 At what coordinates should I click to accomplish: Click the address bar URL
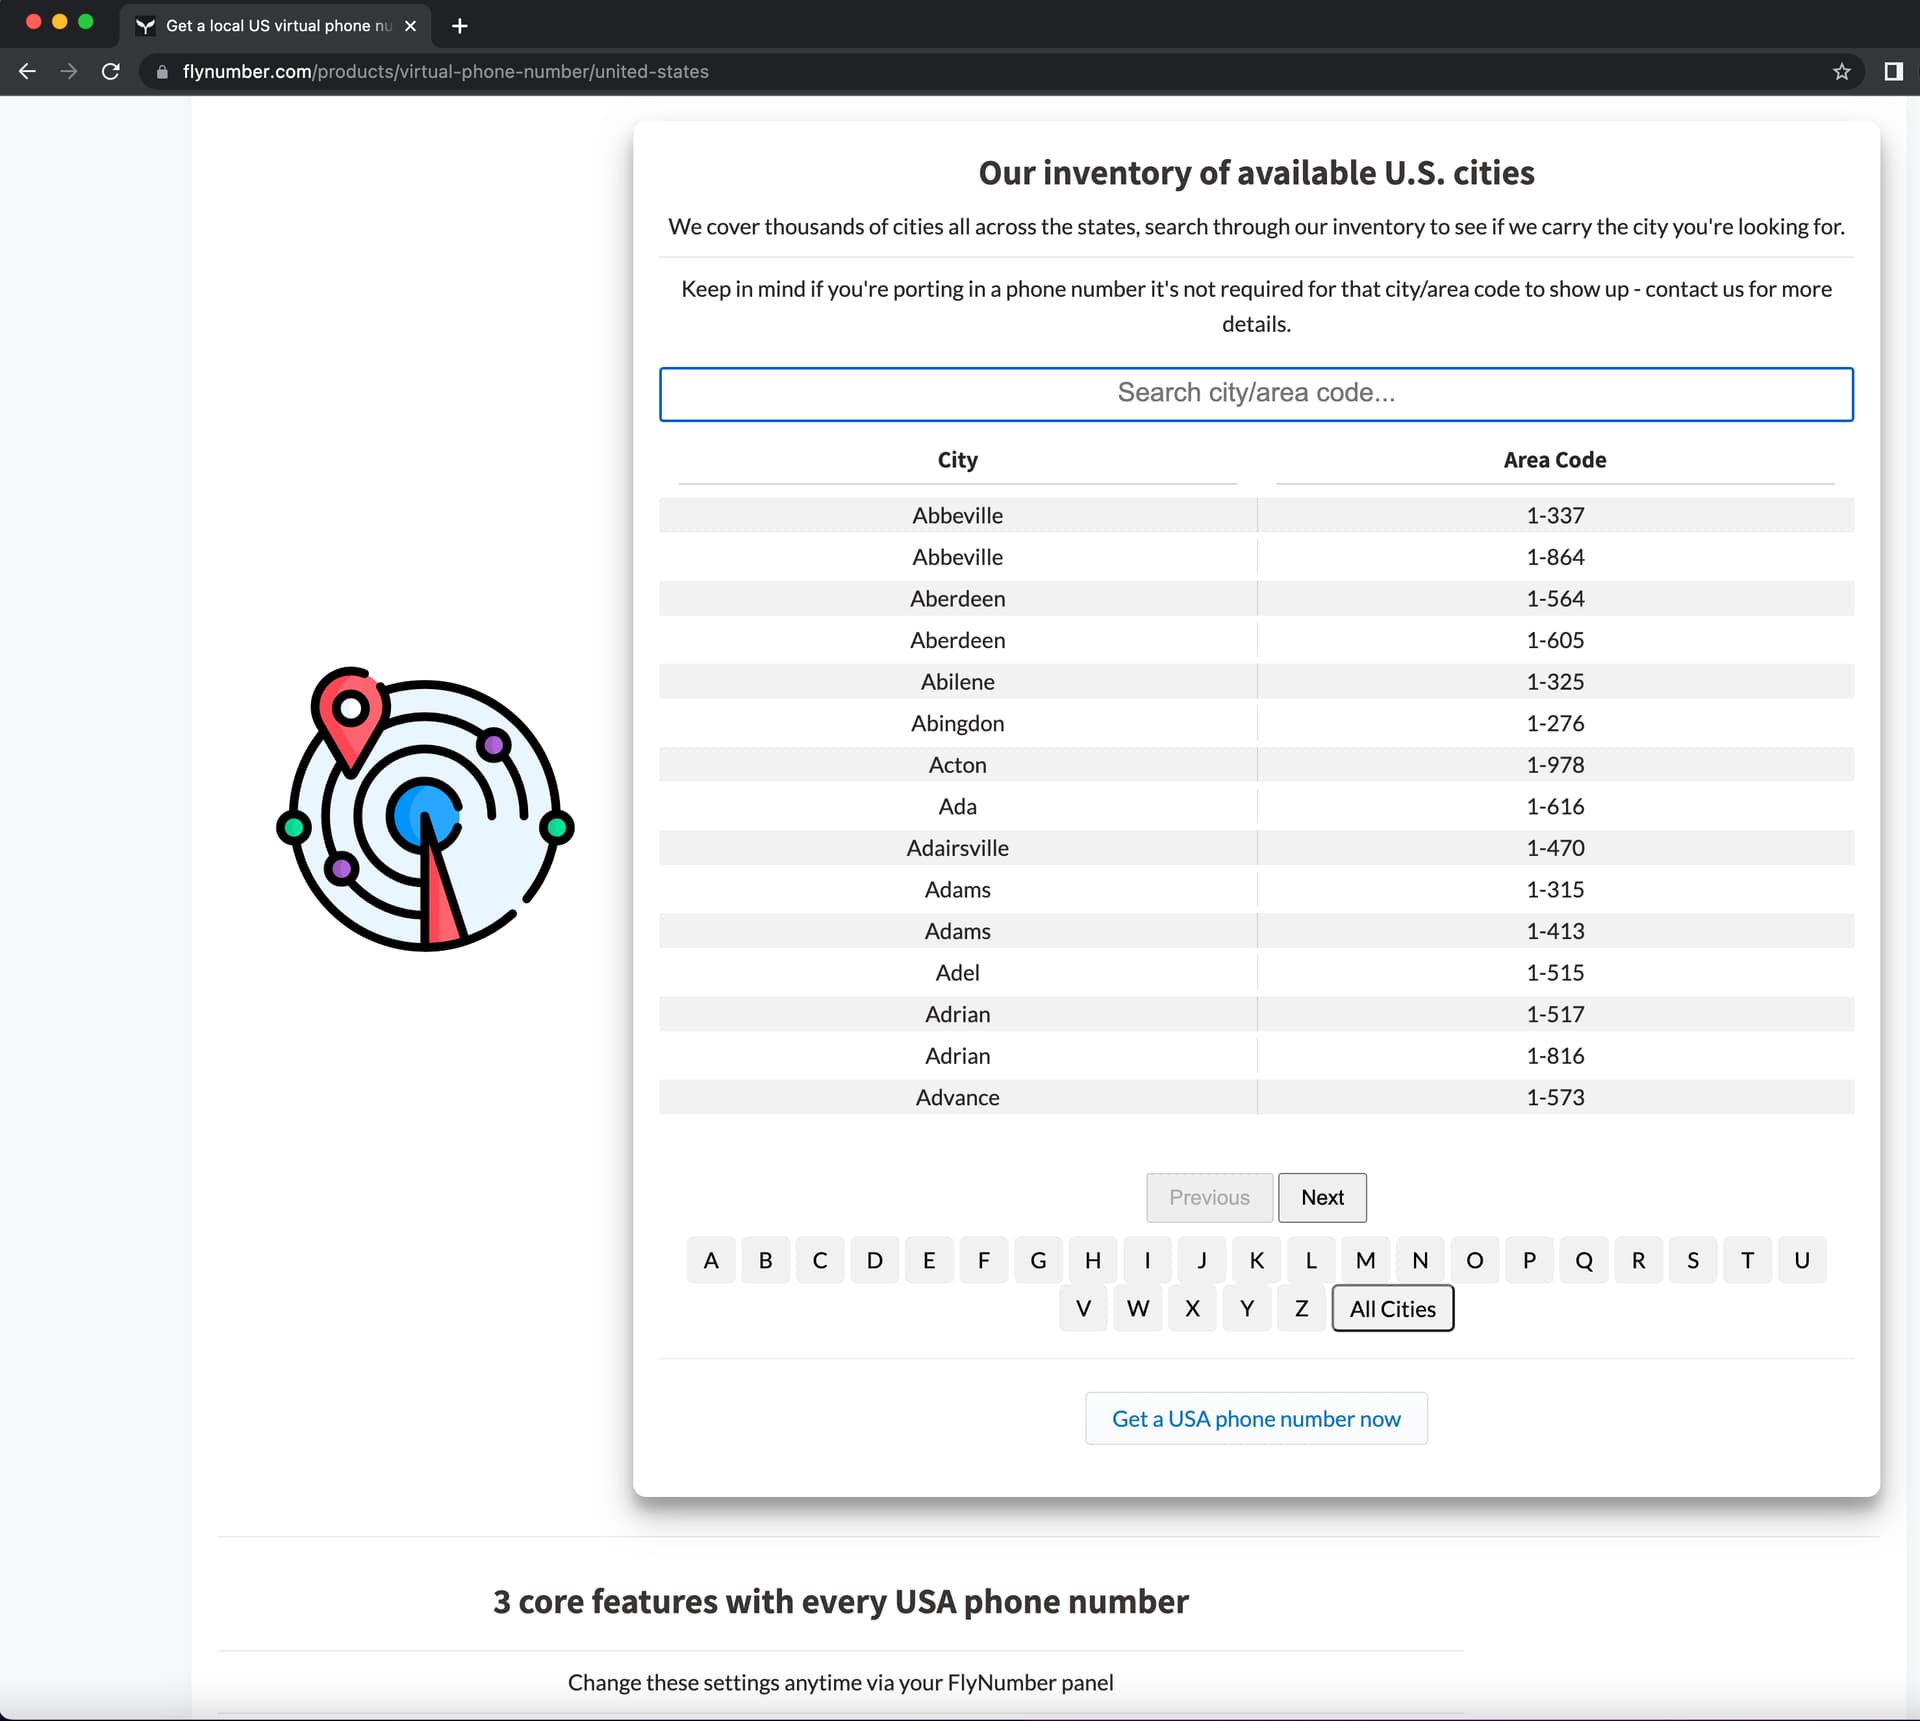[x=445, y=72]
